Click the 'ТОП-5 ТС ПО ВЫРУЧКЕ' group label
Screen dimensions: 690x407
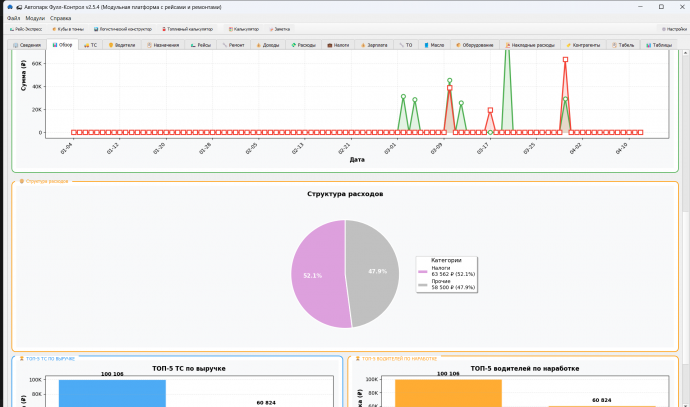point(50,359)
